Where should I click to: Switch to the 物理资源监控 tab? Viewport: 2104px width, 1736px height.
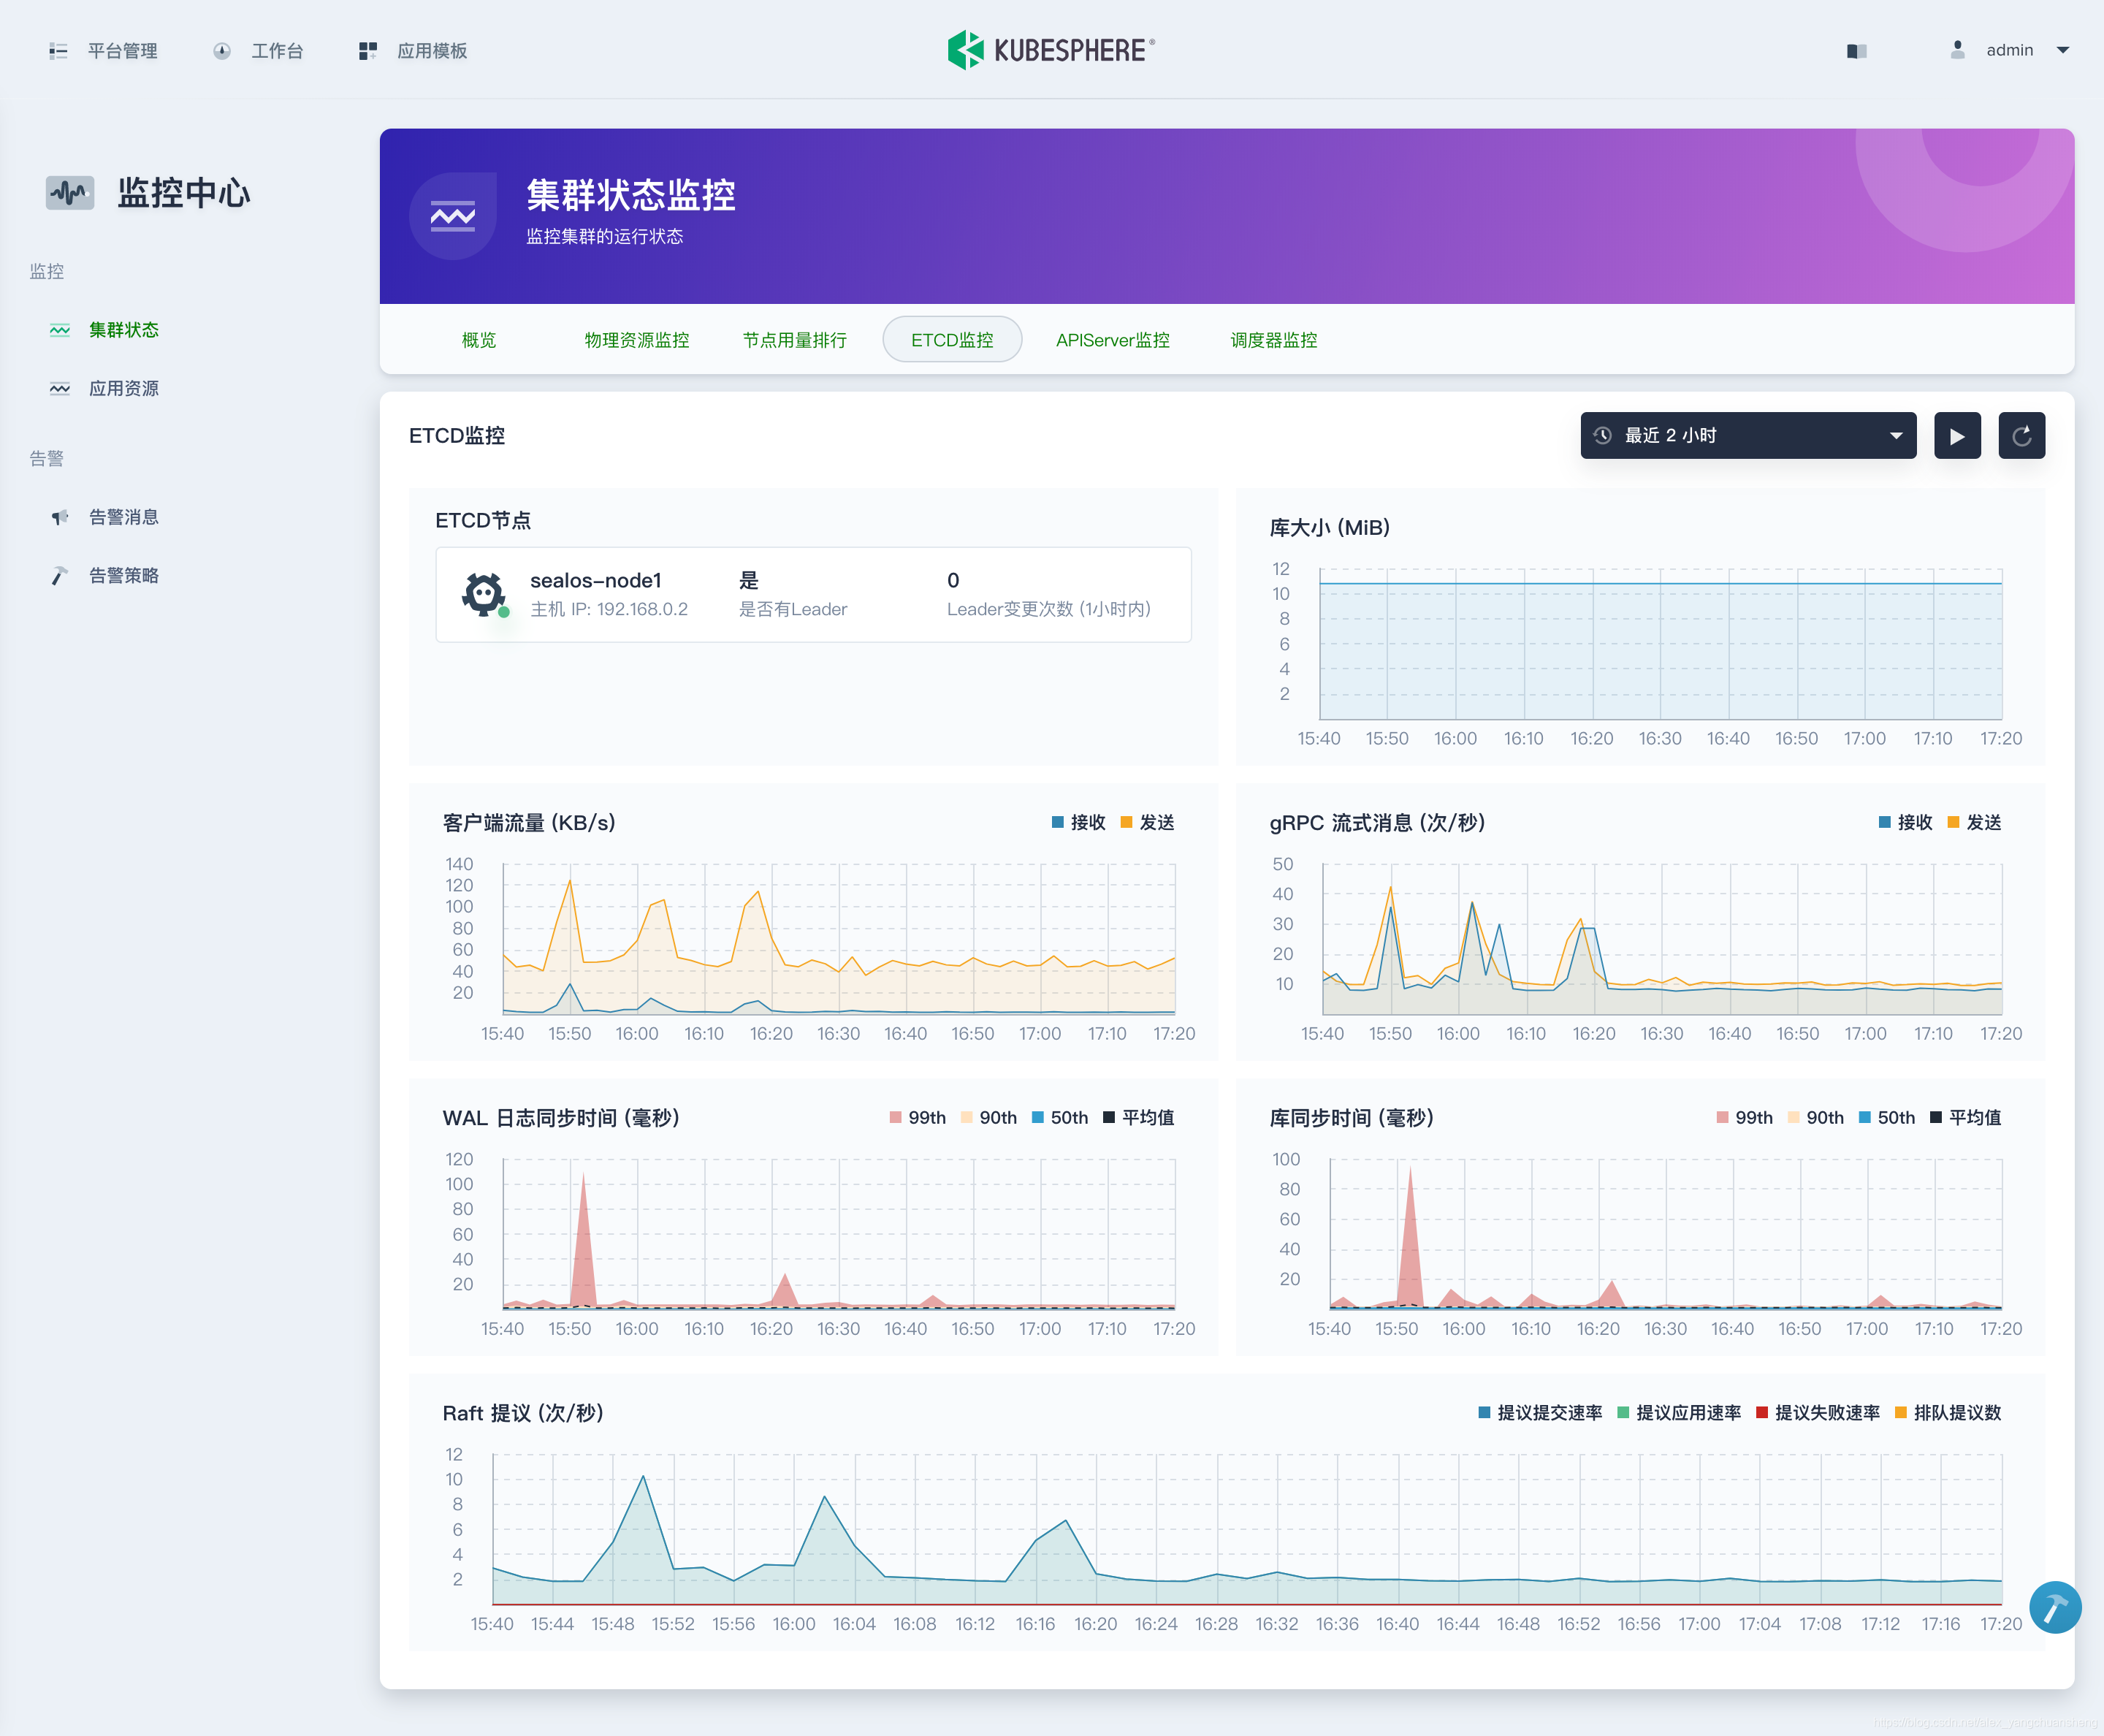(636, 340)
